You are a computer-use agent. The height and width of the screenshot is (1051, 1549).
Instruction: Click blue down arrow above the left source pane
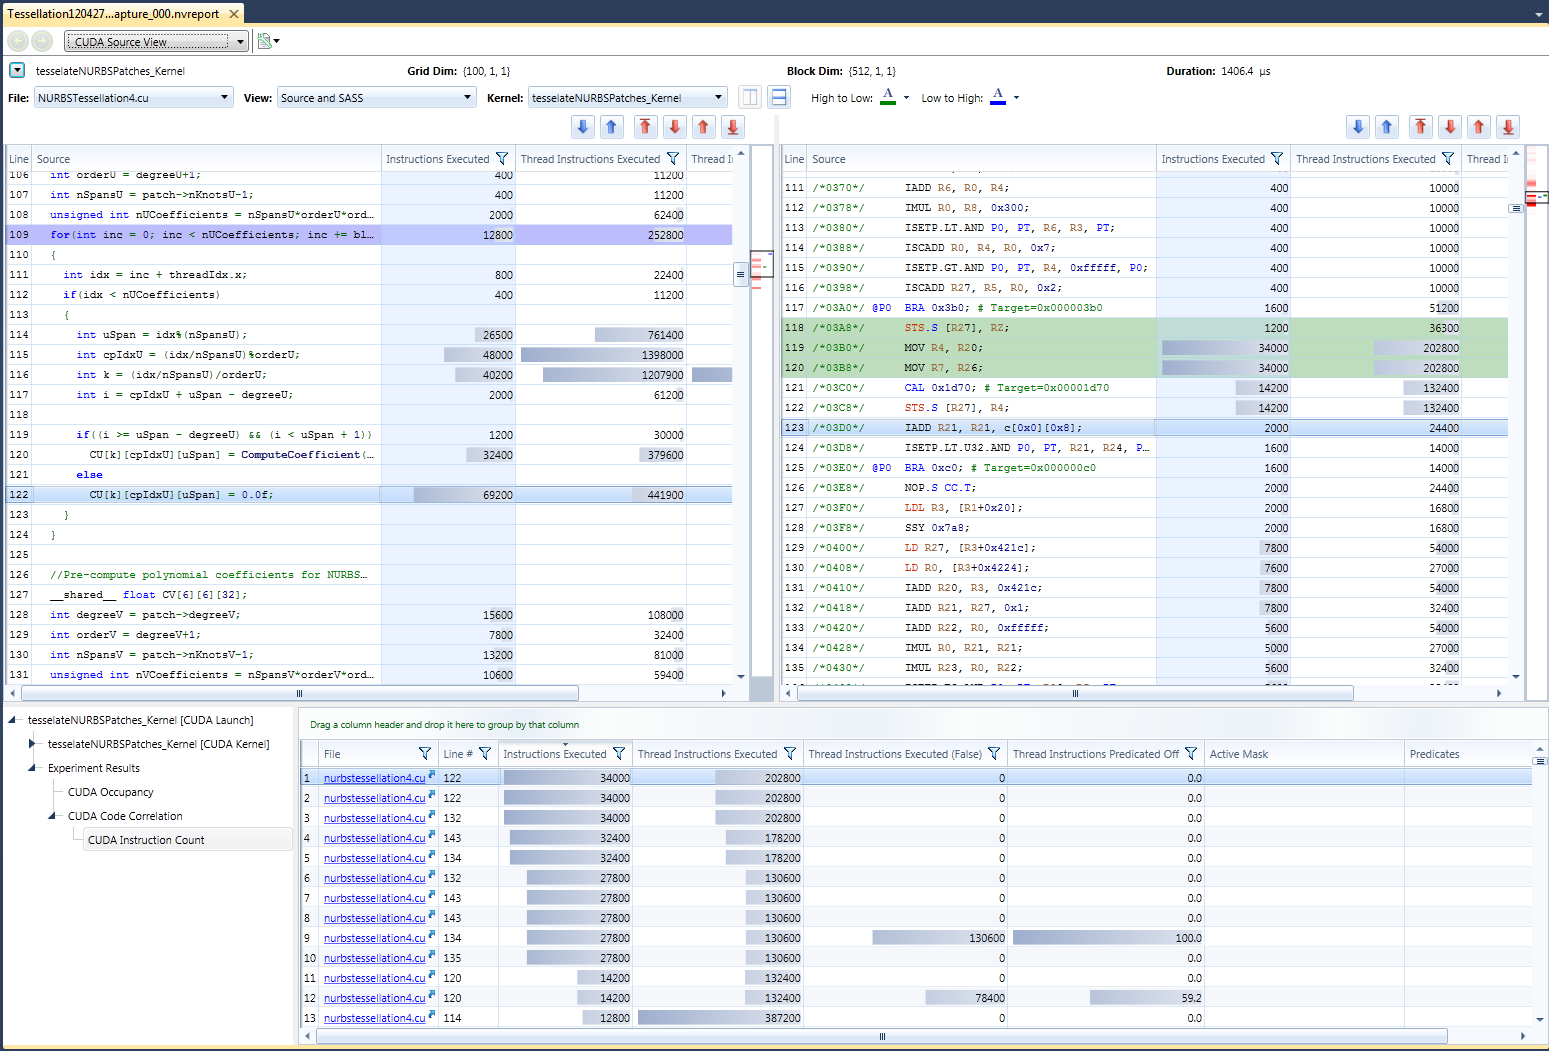[x=583, y=126]
